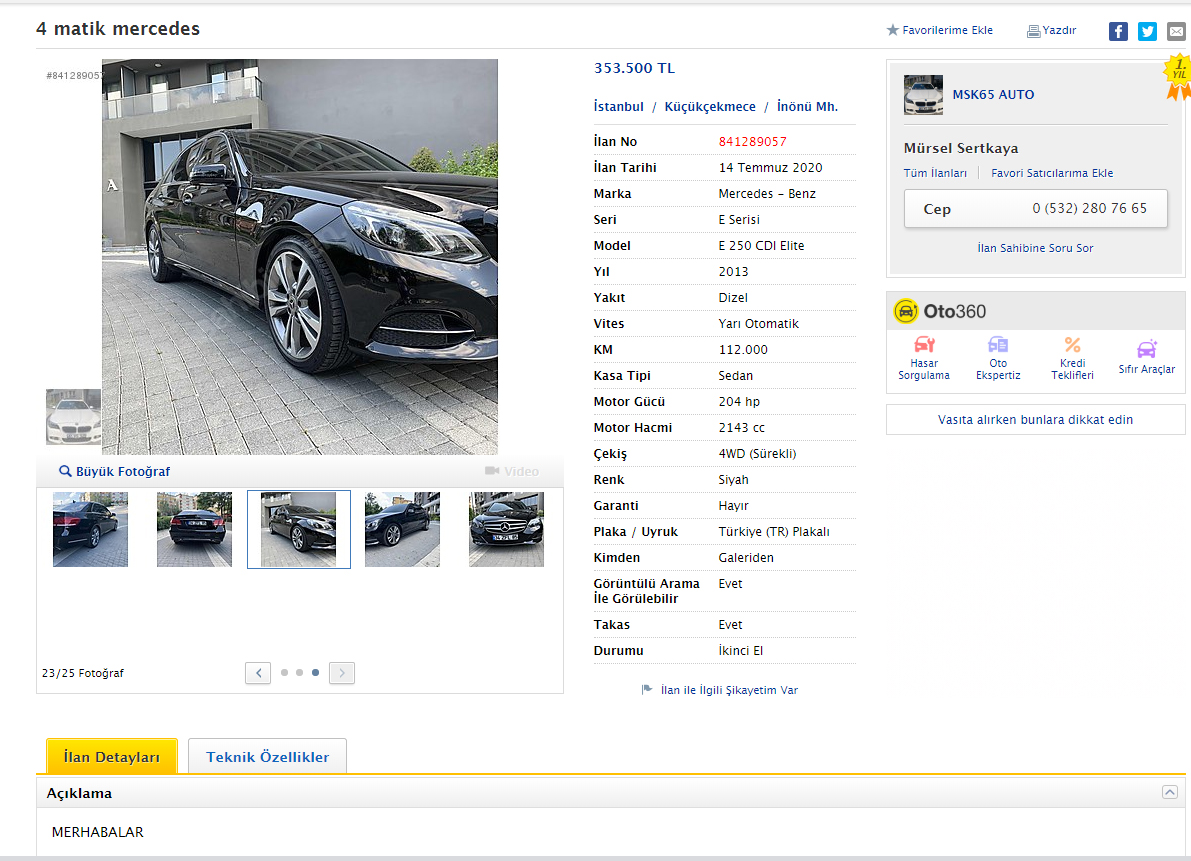The image size is (1191, 861).
Task: Open MSK65 AUTO store logo image
Action: pos(924,95)
